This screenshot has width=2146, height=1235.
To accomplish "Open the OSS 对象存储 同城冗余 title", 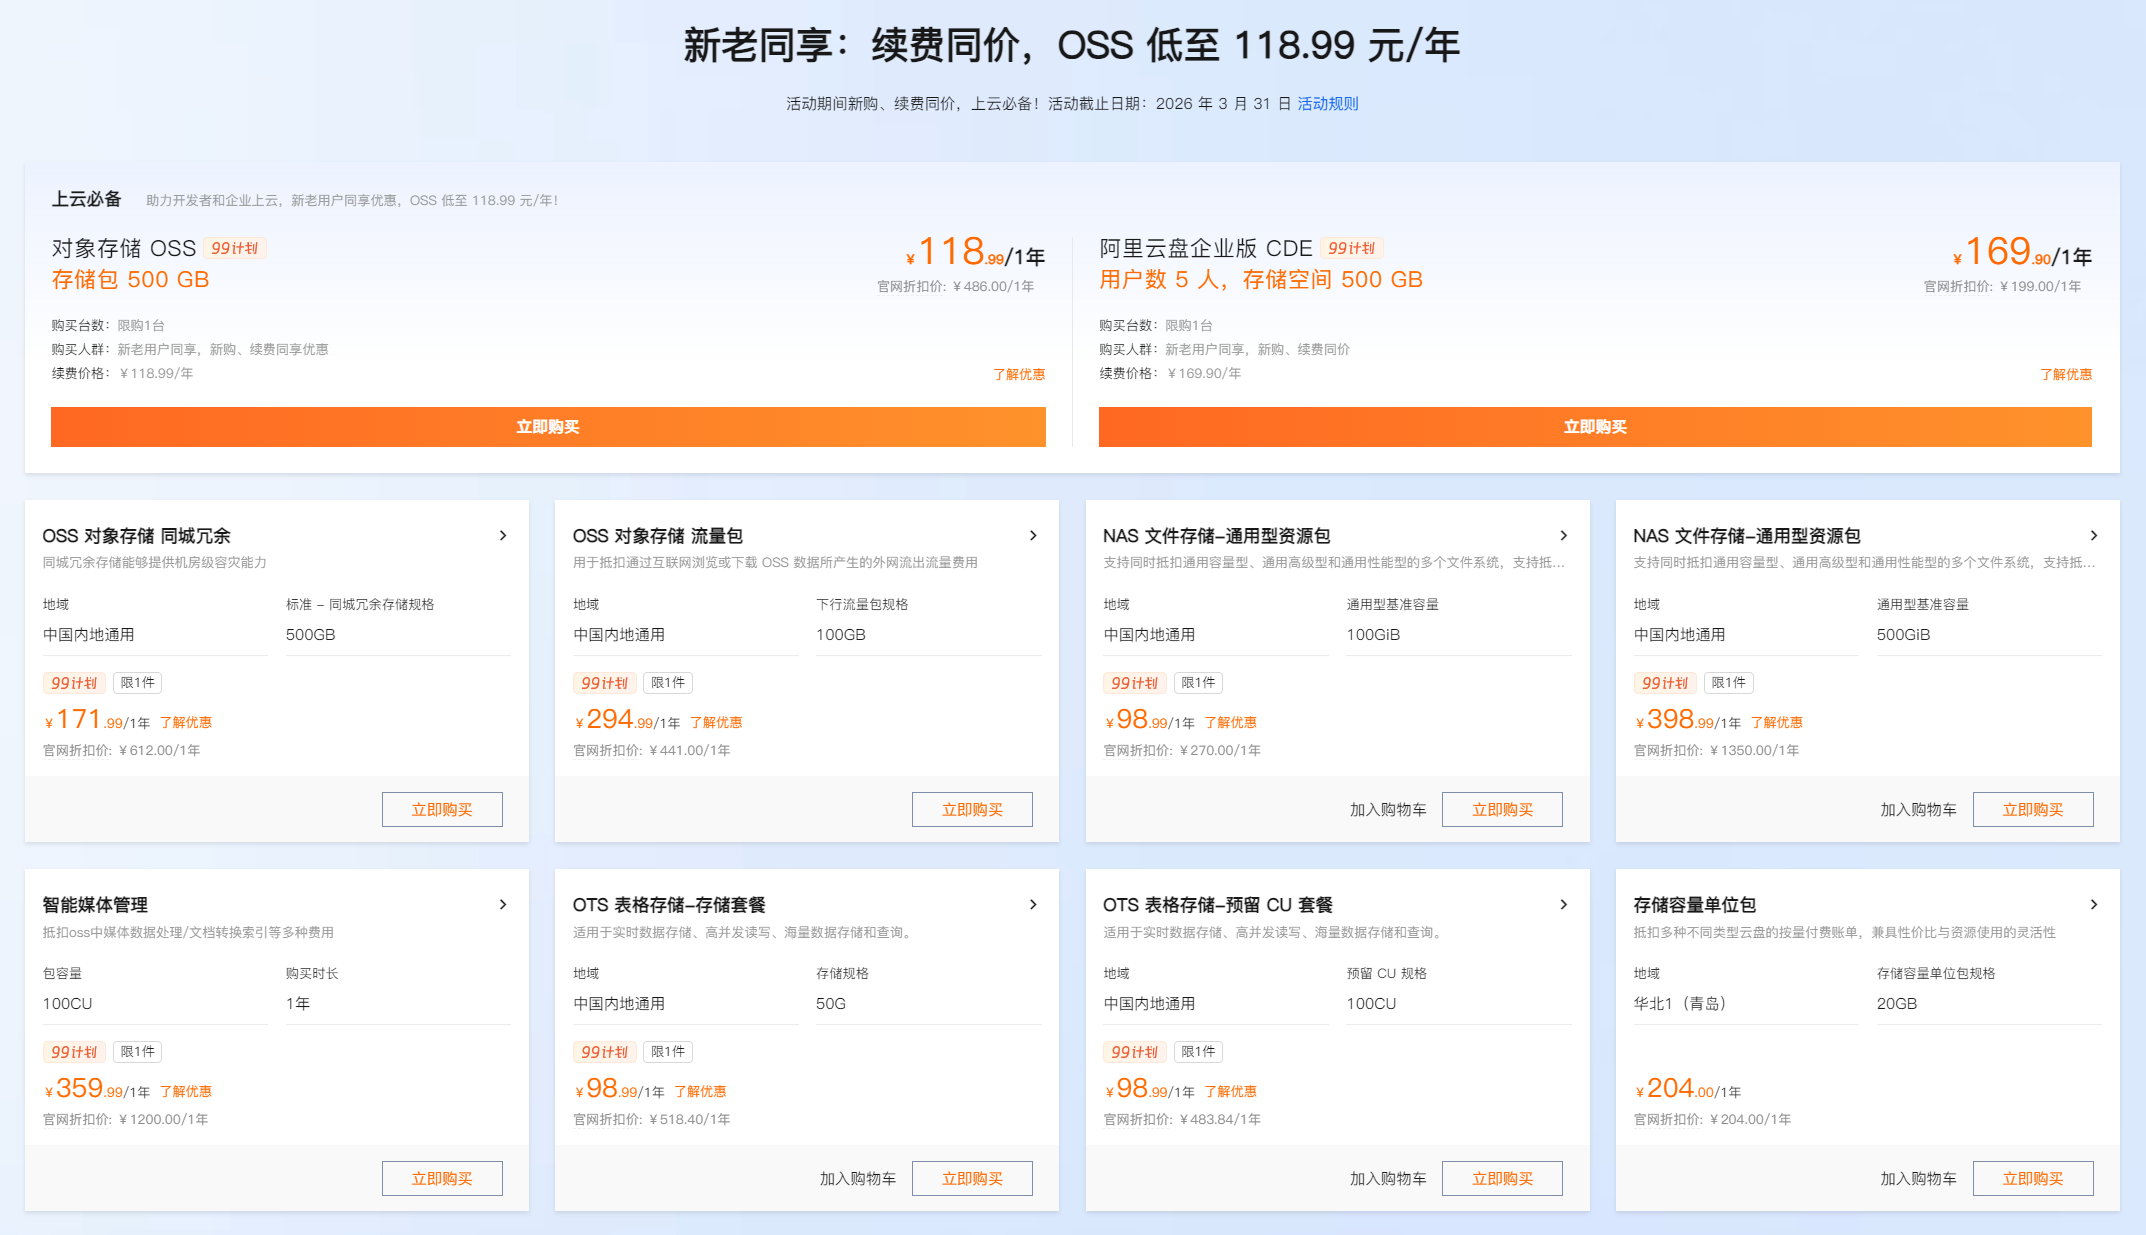I will pos(137,536).
